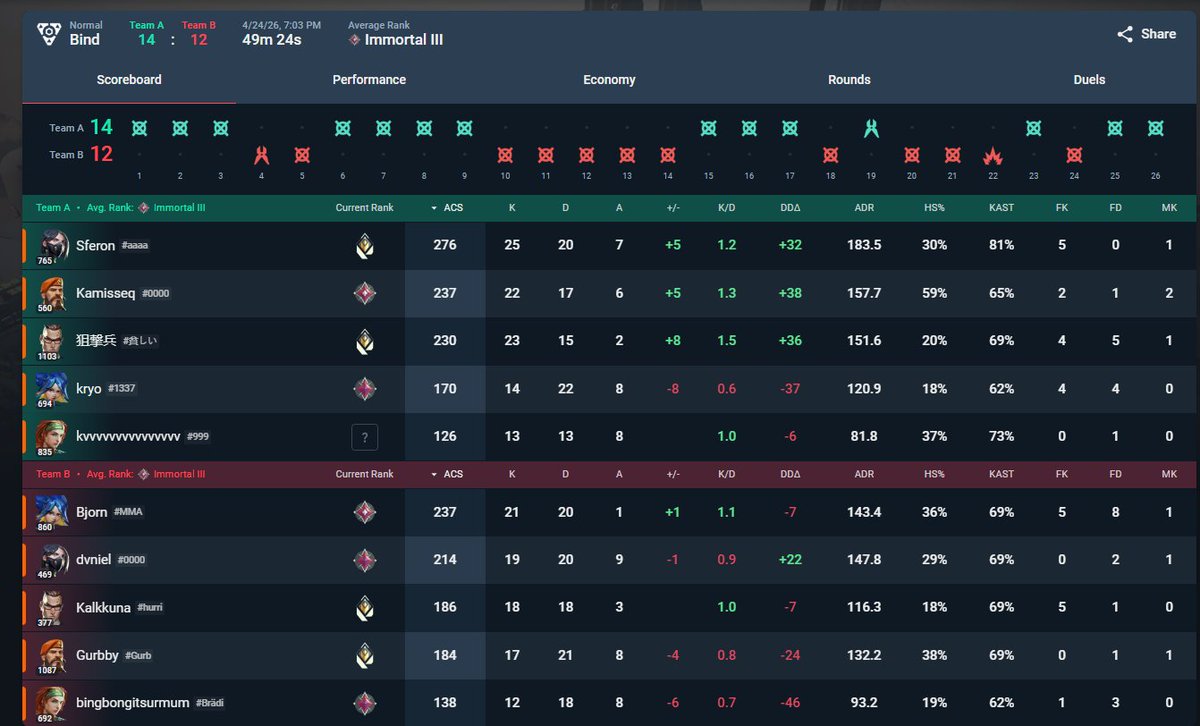Click 狙撃兵 player's agent avatar
Screen dimensions: 1200x726
pos(54,340)
